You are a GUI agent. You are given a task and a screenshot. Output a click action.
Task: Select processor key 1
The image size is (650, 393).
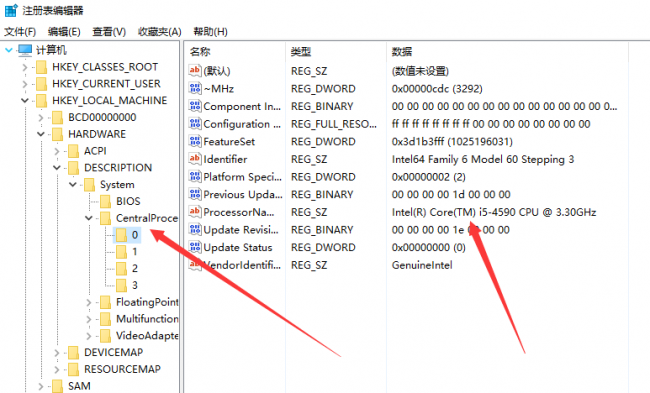pyautogui.click(x=135, y=252)
